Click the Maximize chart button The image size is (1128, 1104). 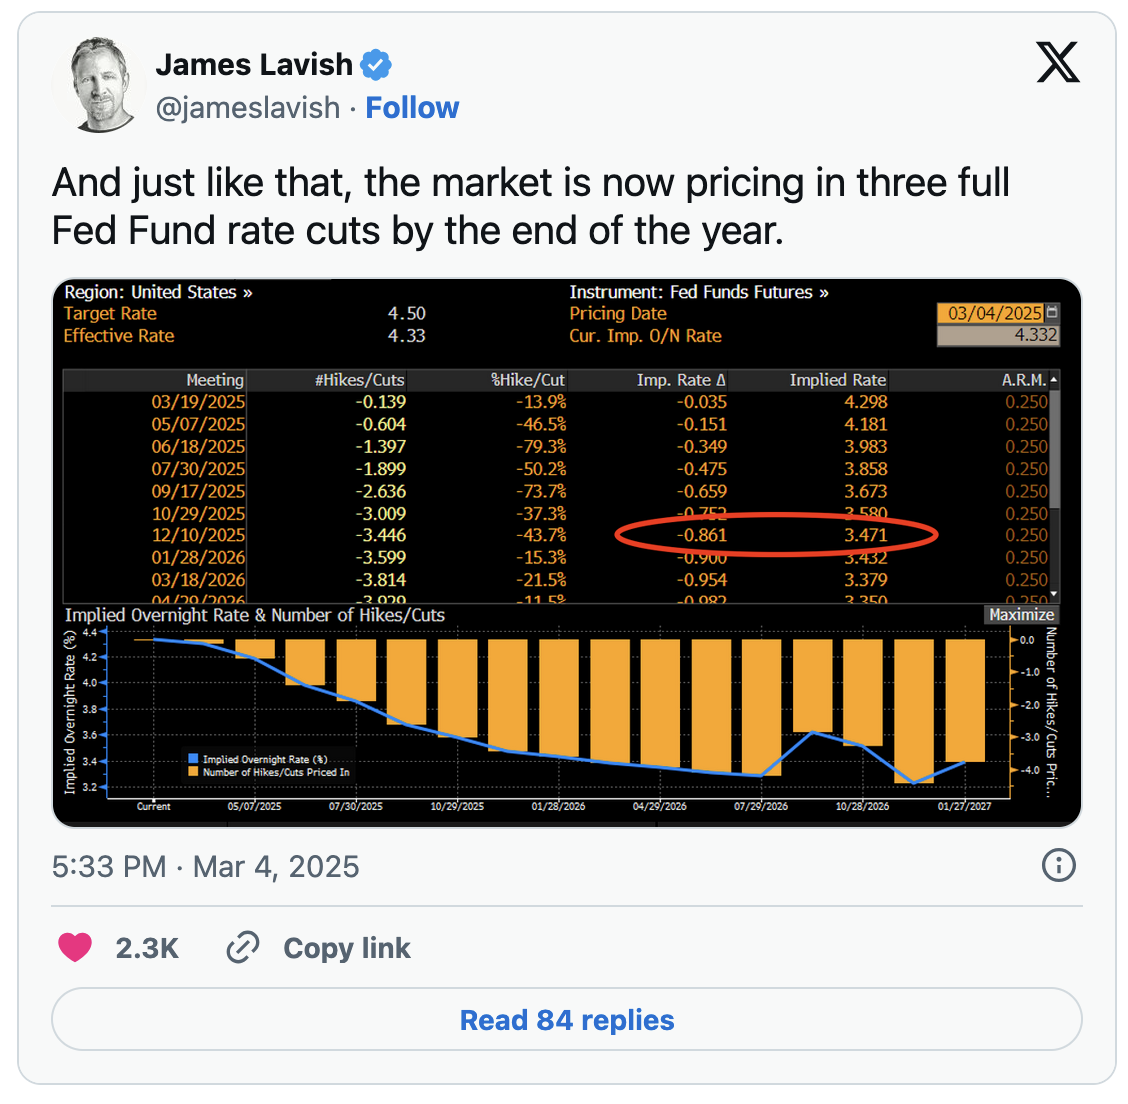tap(1020, 615)
